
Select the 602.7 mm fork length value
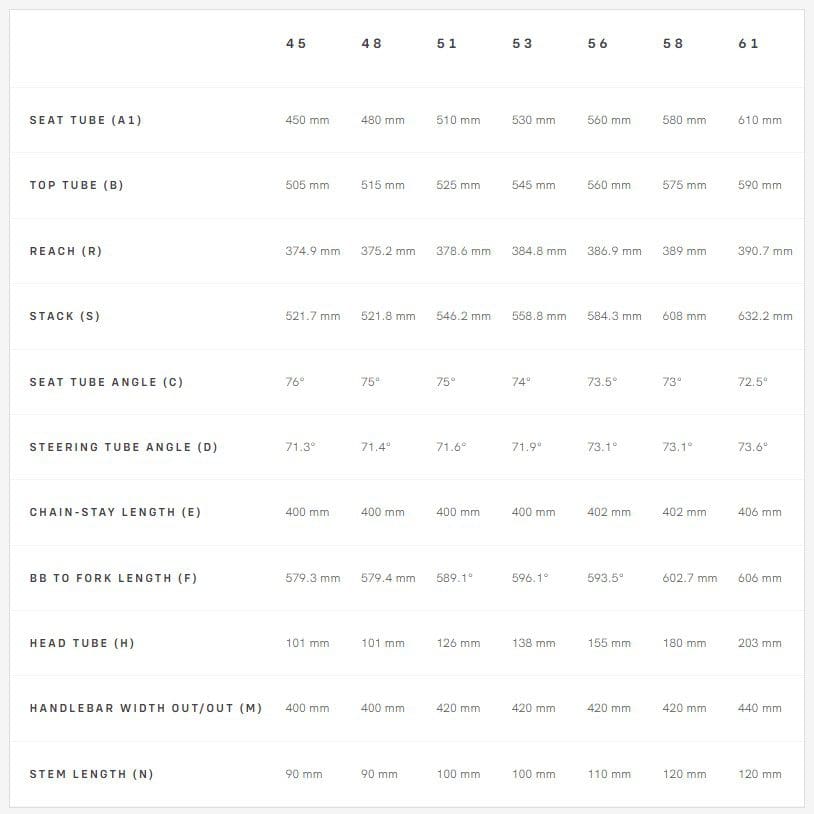[x=690, y=578]
